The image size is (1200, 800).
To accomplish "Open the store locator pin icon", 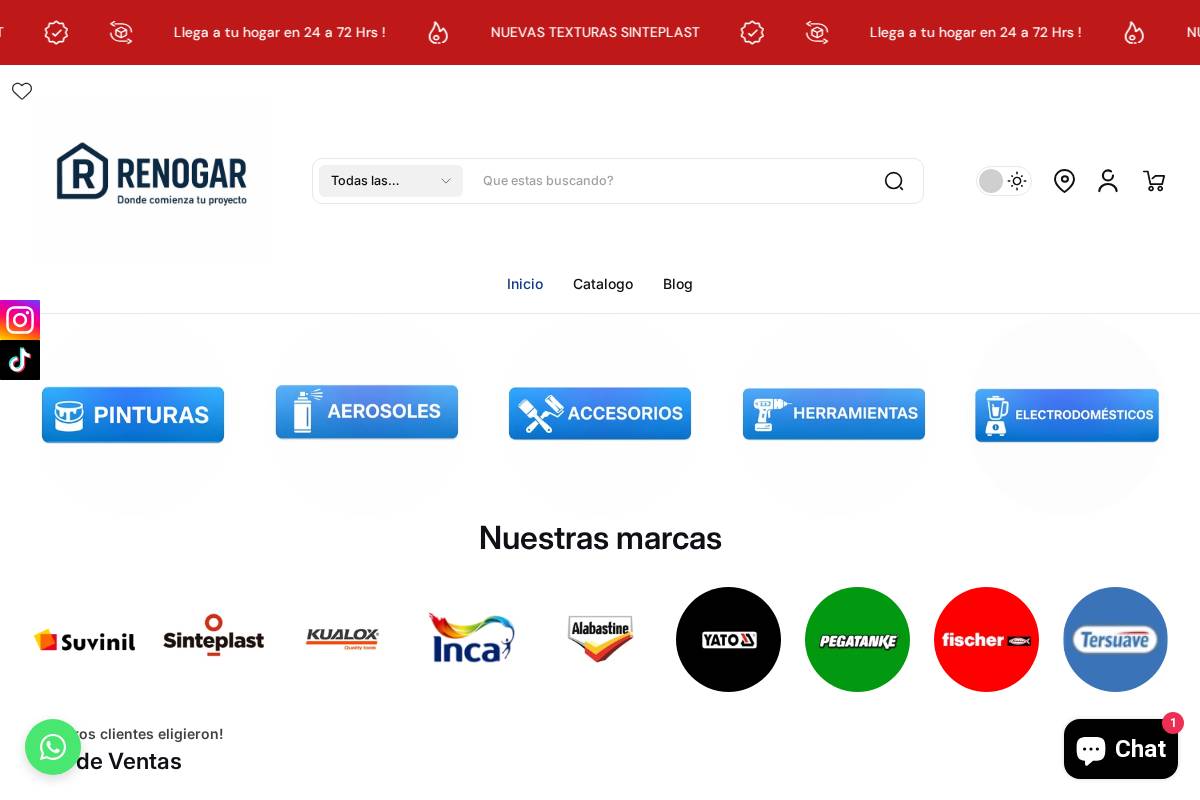I will [x=1065, y=181].
